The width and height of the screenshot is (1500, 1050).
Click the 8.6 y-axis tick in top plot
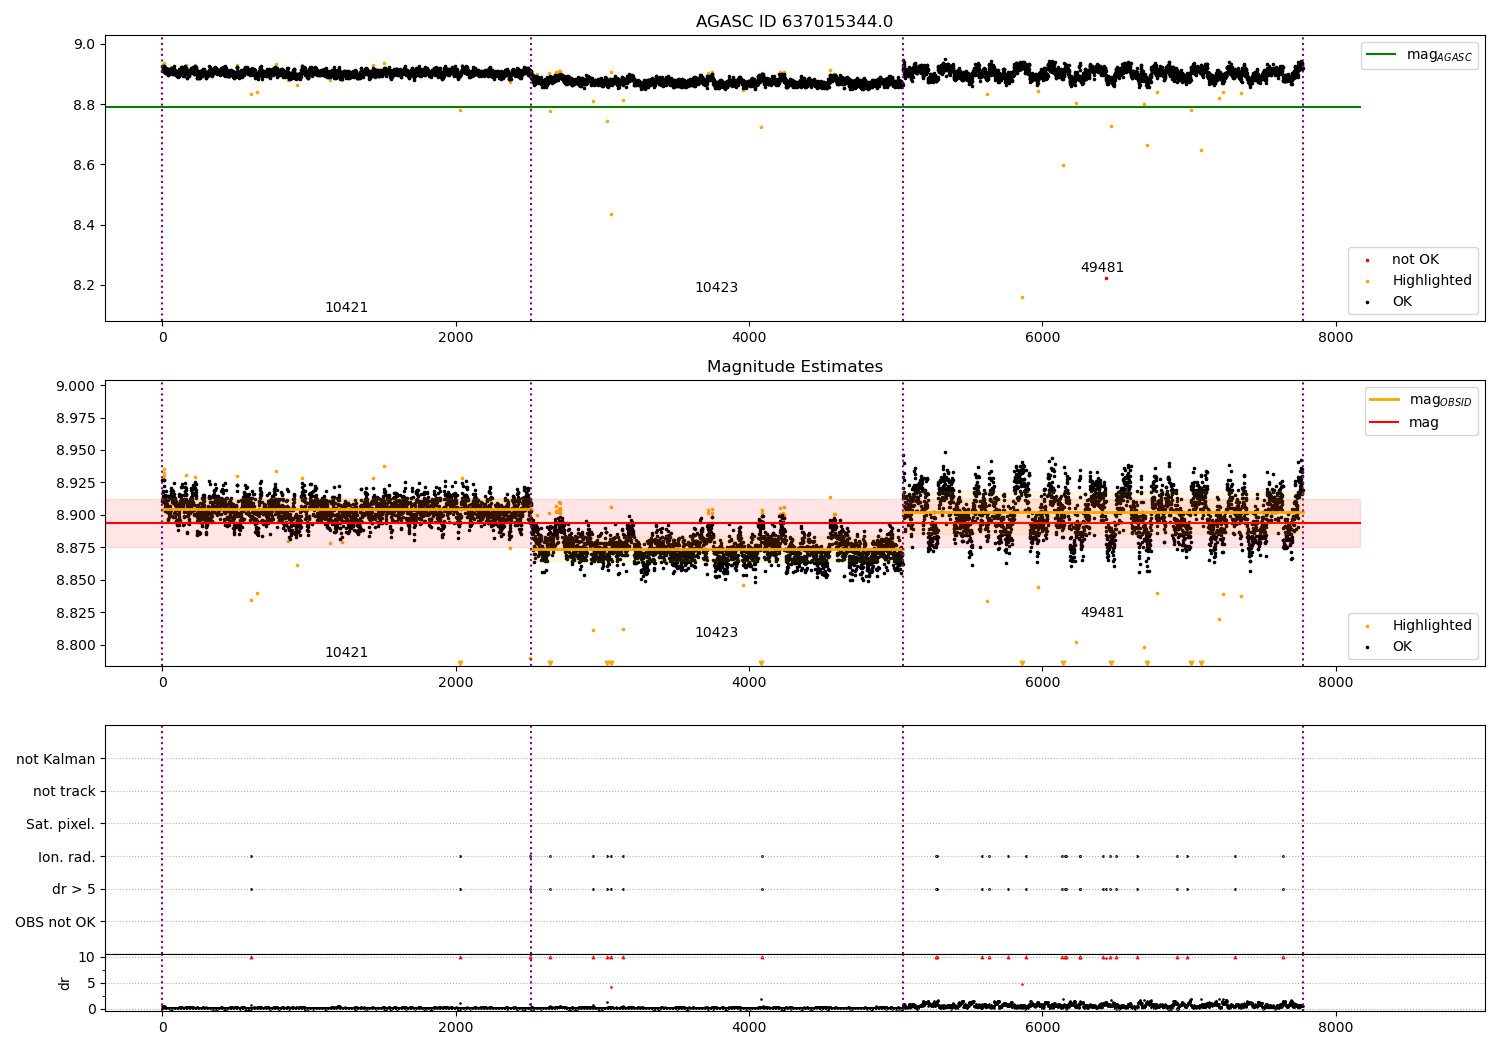click(x=84, y=165)
